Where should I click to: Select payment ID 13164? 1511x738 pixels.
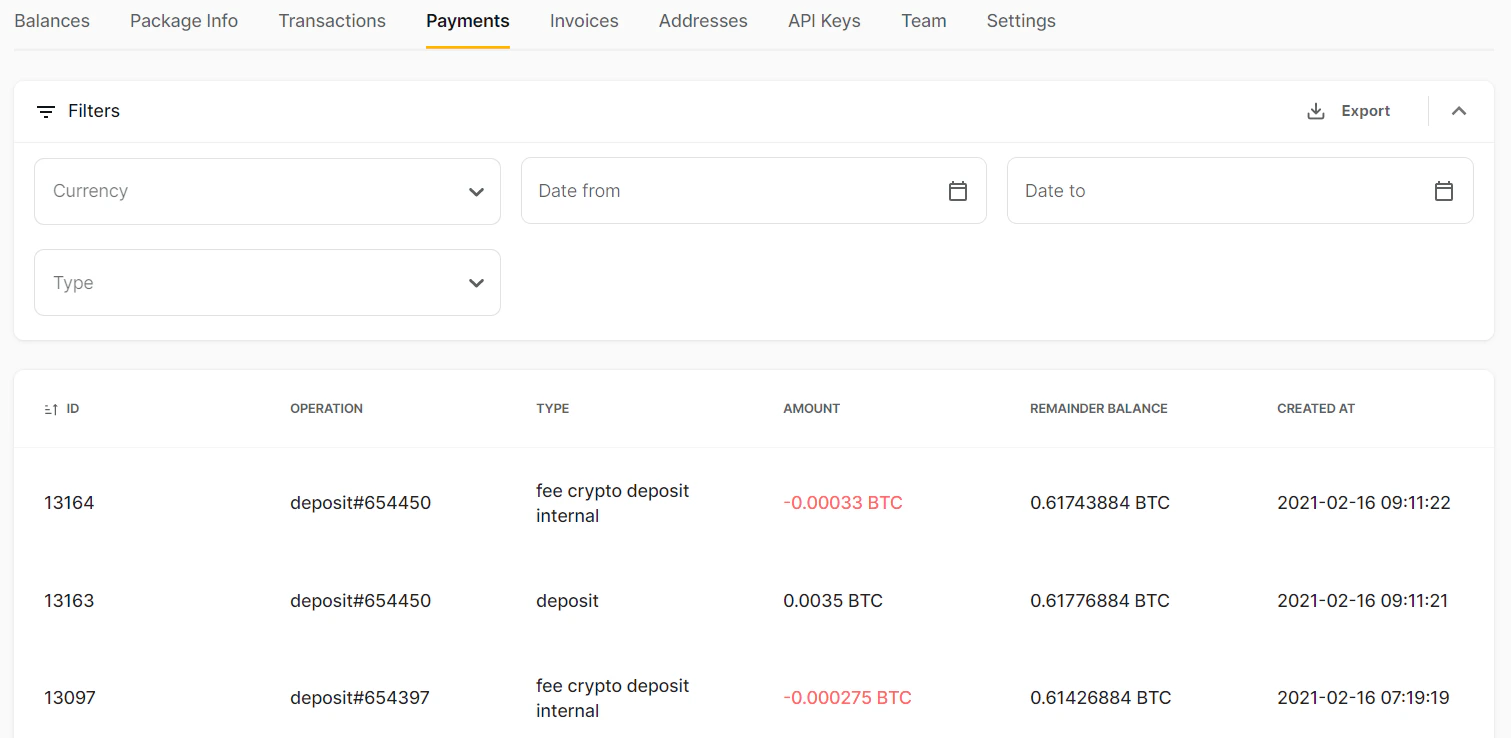tap(69, 503)
